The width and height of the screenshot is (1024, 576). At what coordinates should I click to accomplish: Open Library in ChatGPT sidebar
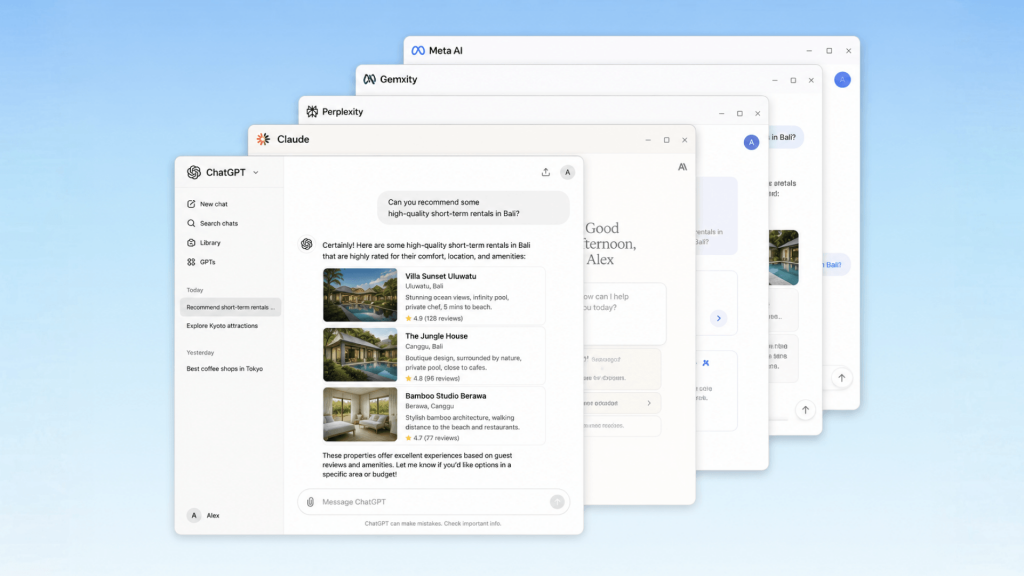point(204,242)
